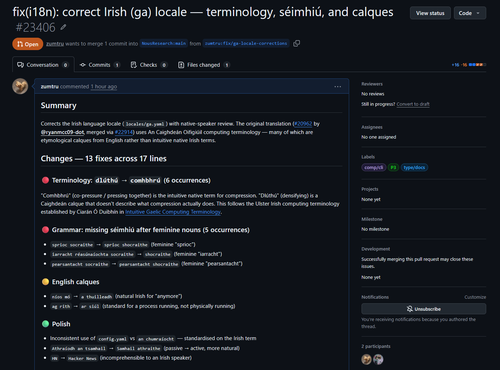
Task: Open the comment options ellipsis menu
Action: pos(338,87)
